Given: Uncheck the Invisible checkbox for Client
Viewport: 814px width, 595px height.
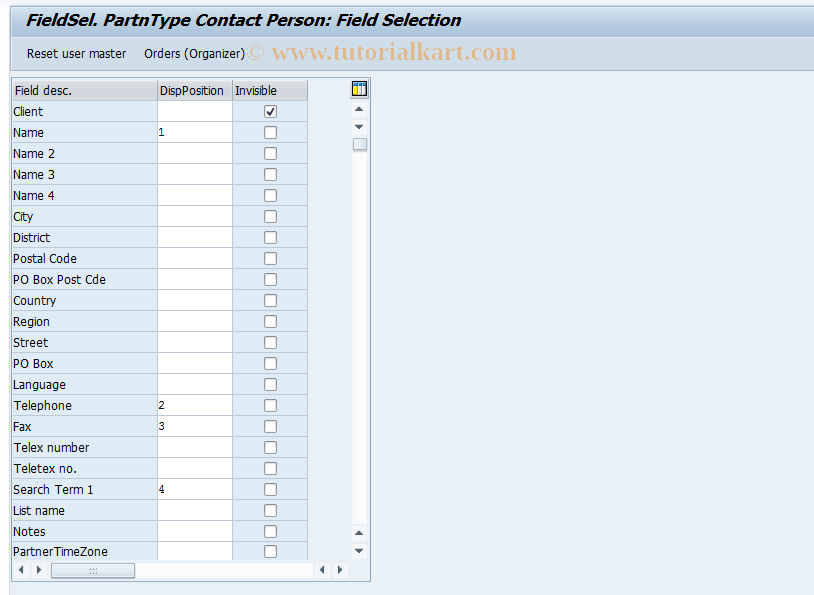Looking at the screenshot, I should 270,112.
